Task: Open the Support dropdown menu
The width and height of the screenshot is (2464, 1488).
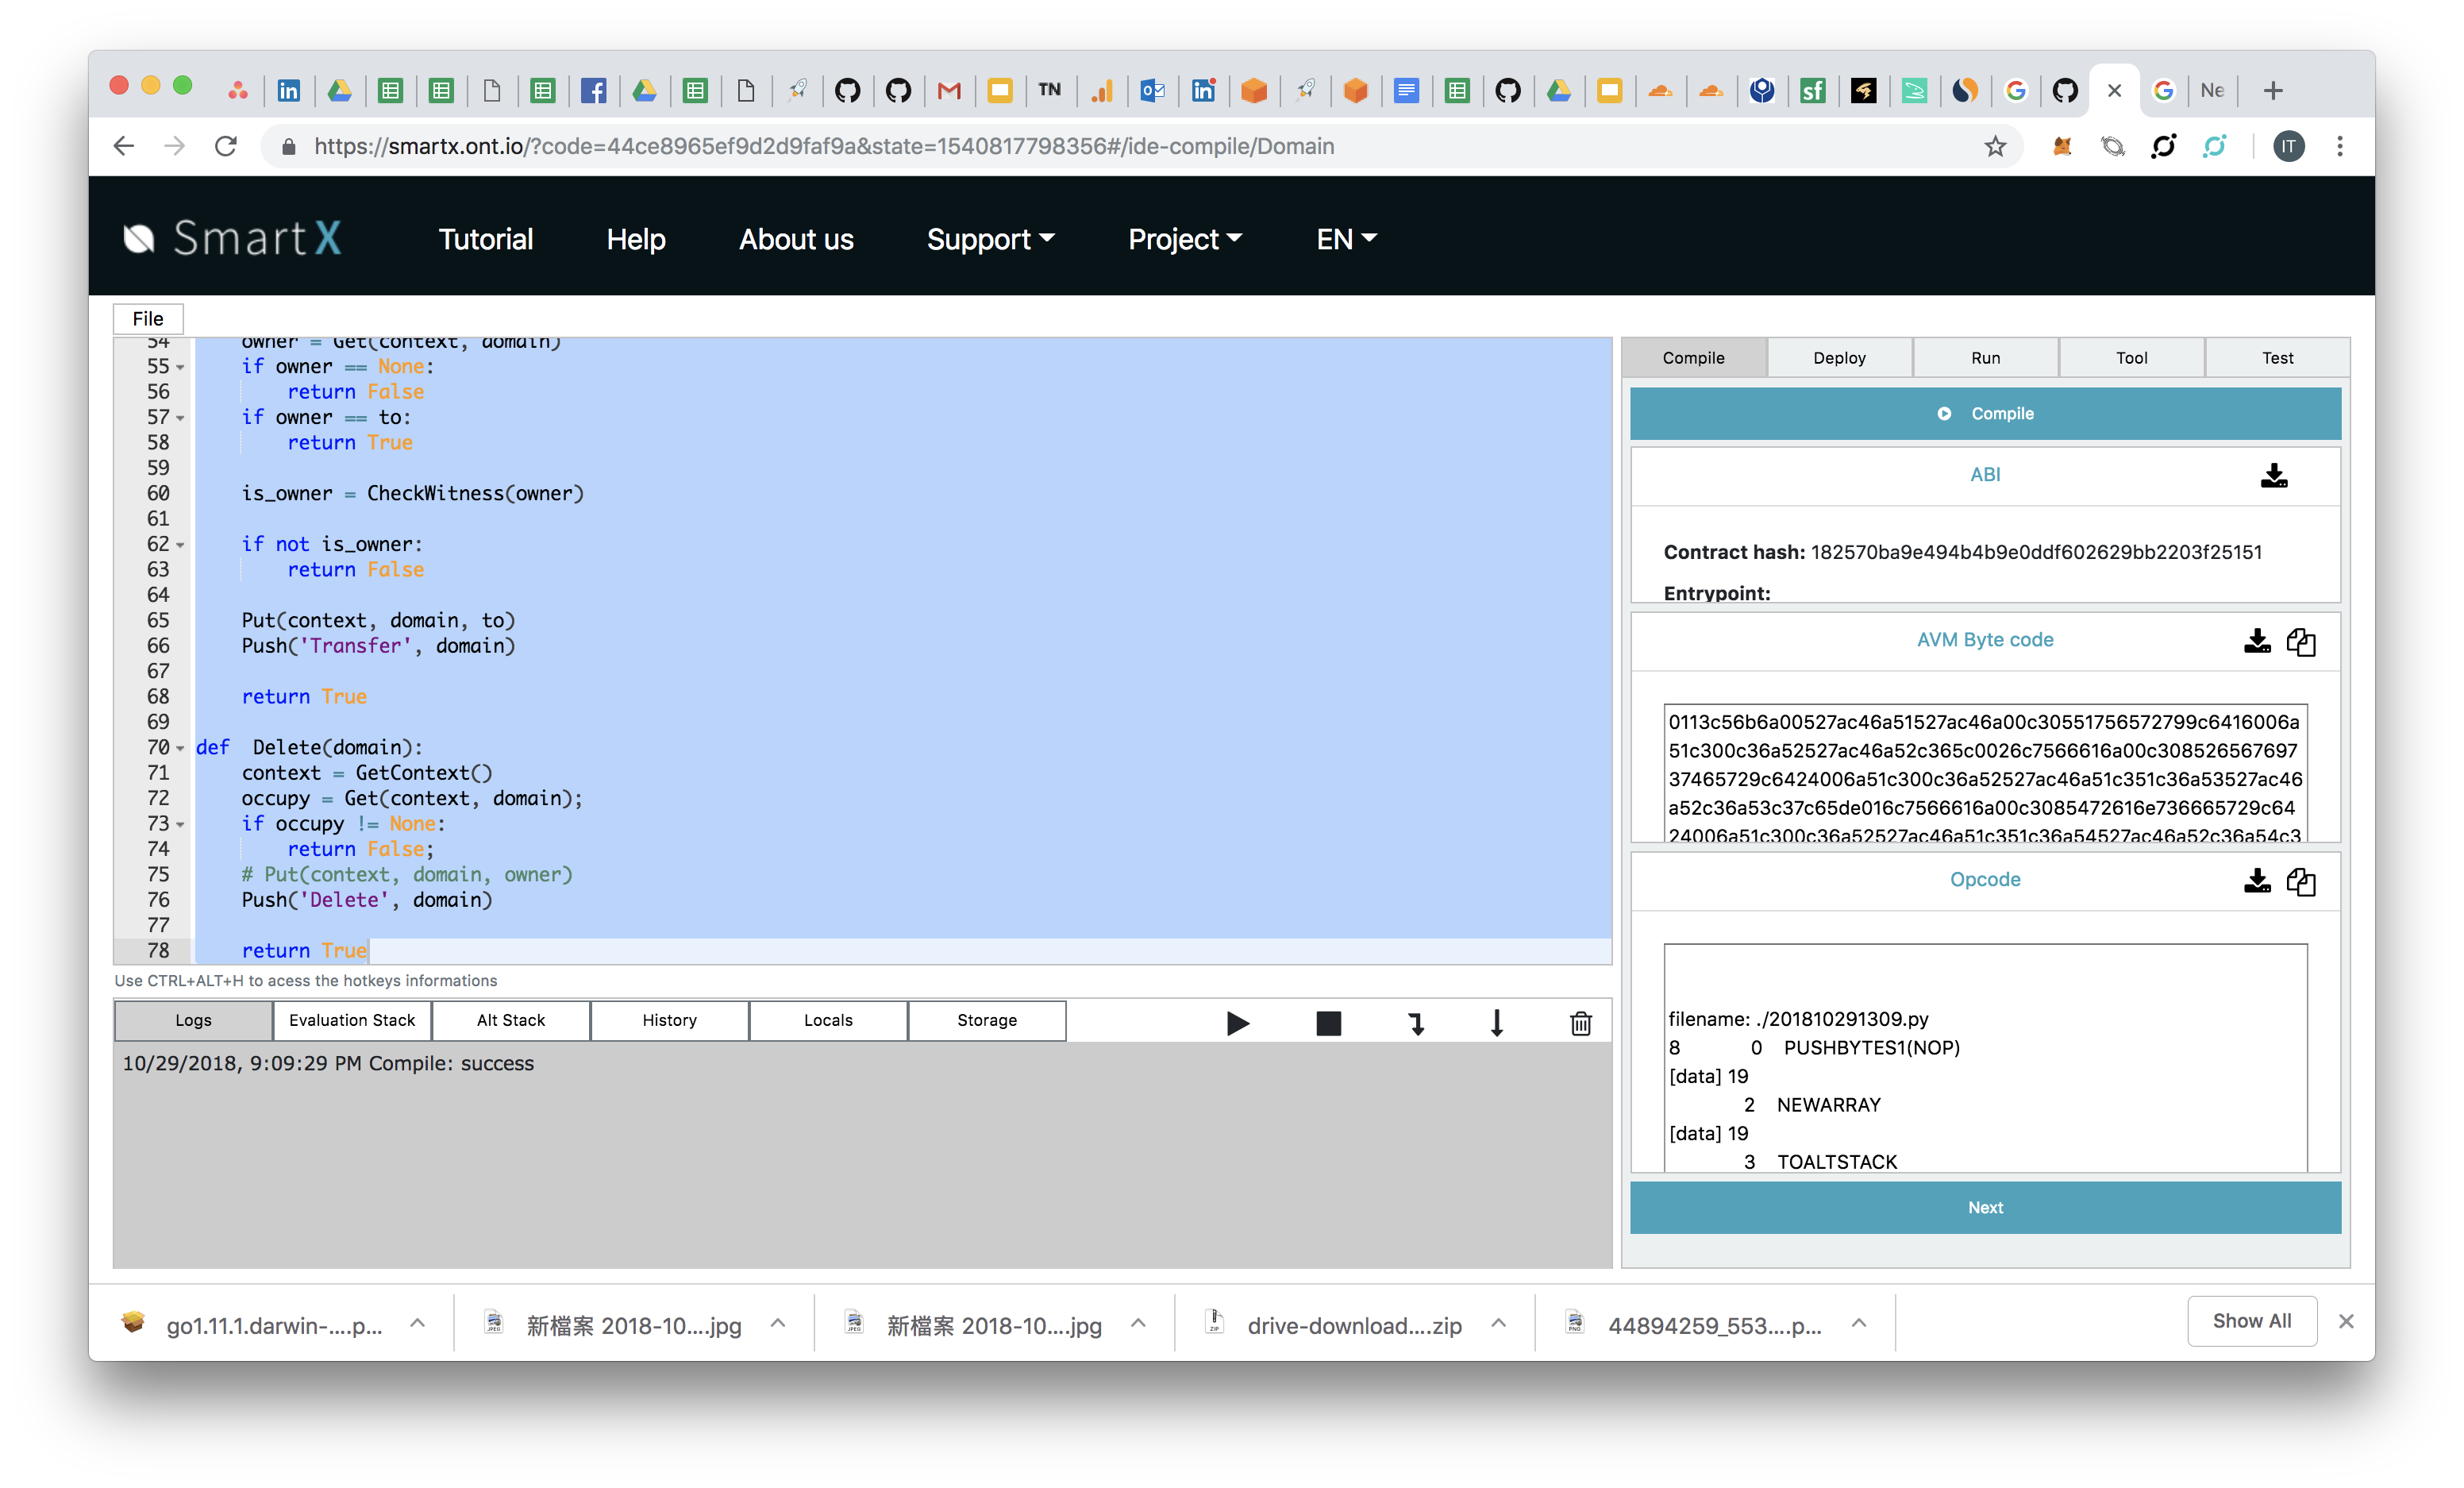Action: (990, 239)
